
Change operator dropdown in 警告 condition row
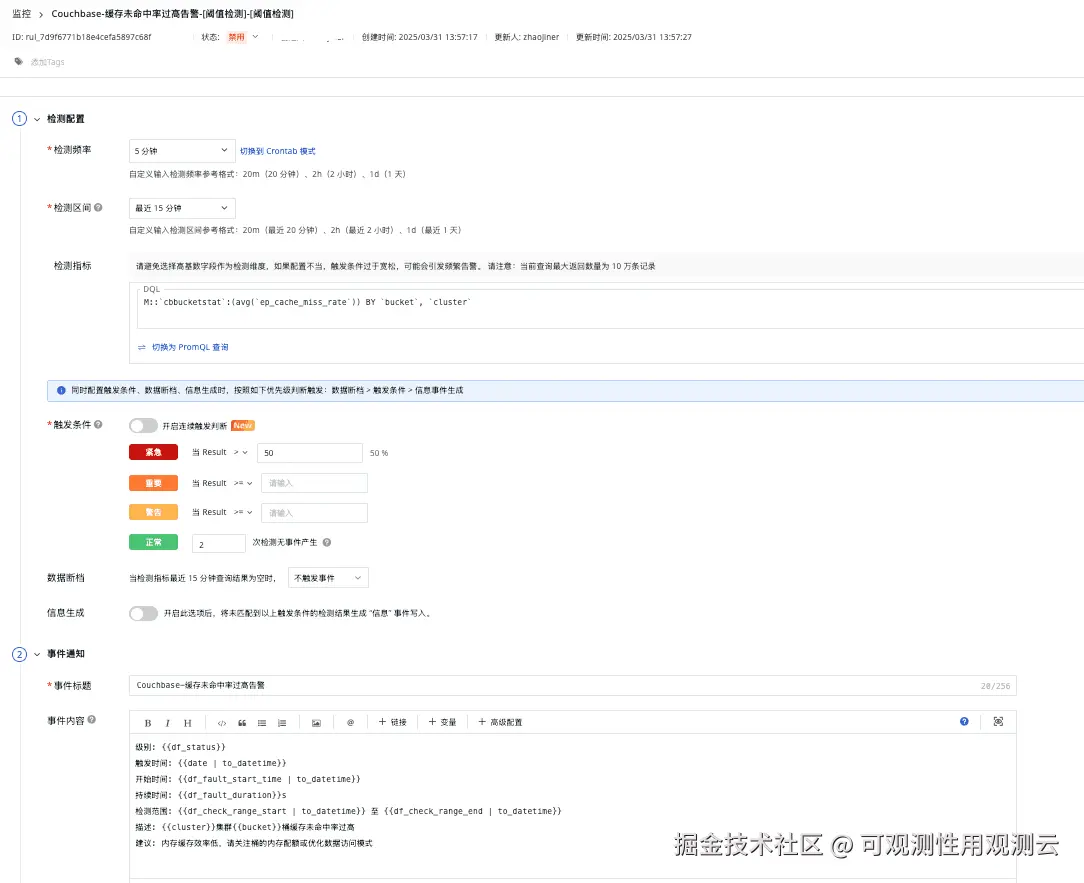click(x=243, y=512)
